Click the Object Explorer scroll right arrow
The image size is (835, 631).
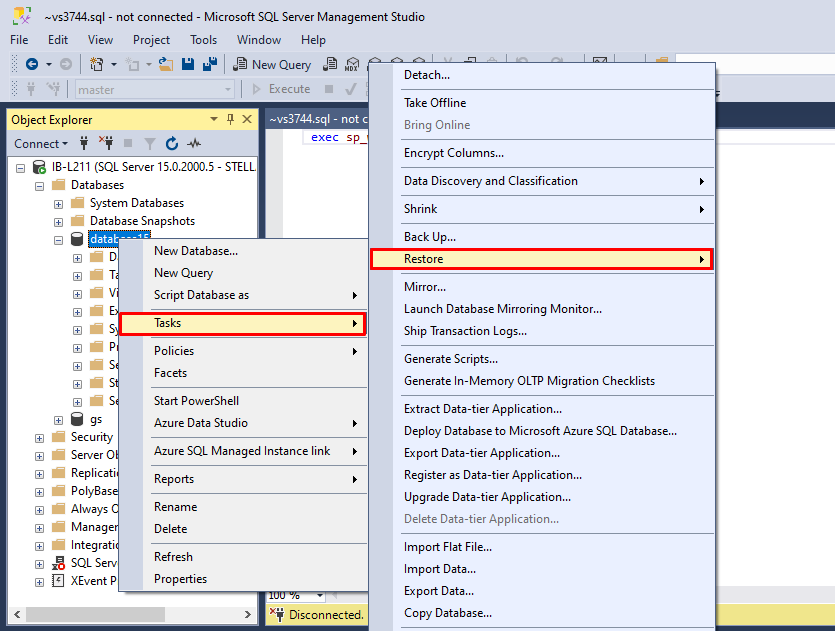coord(248,614)
